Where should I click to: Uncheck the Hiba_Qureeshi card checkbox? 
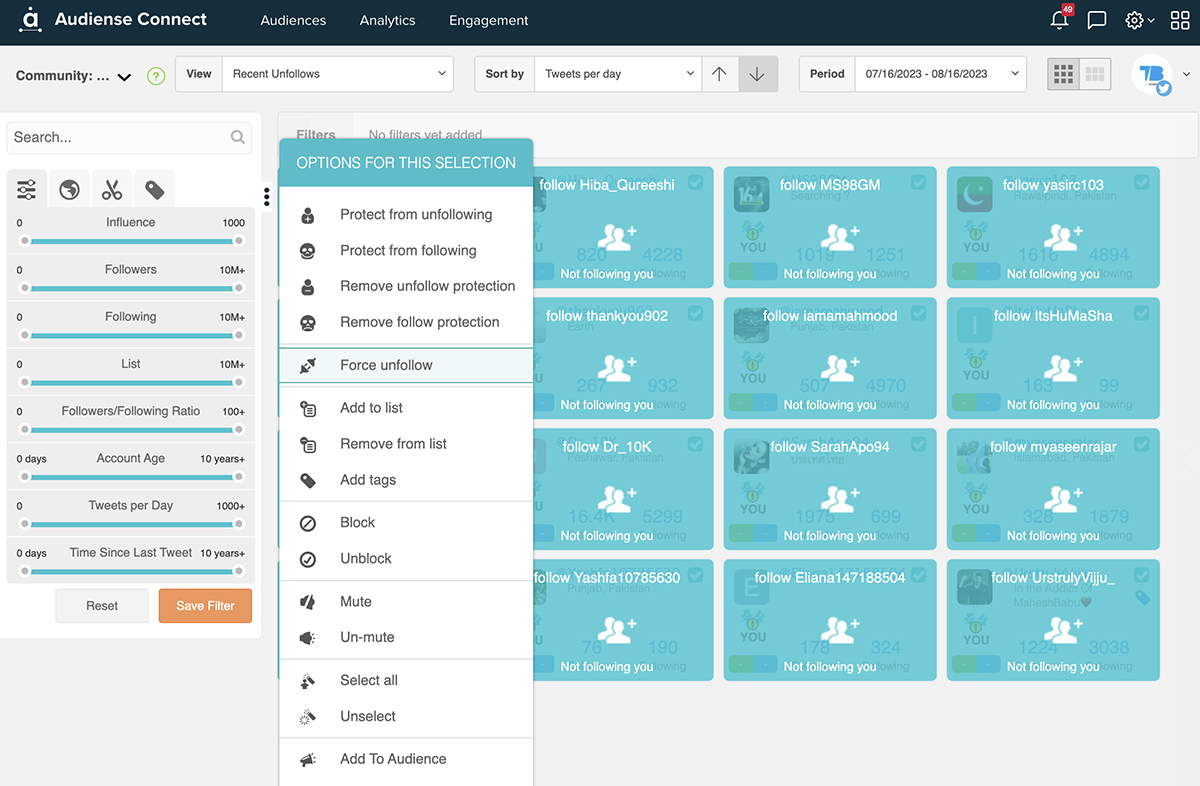tap(695, 182)
